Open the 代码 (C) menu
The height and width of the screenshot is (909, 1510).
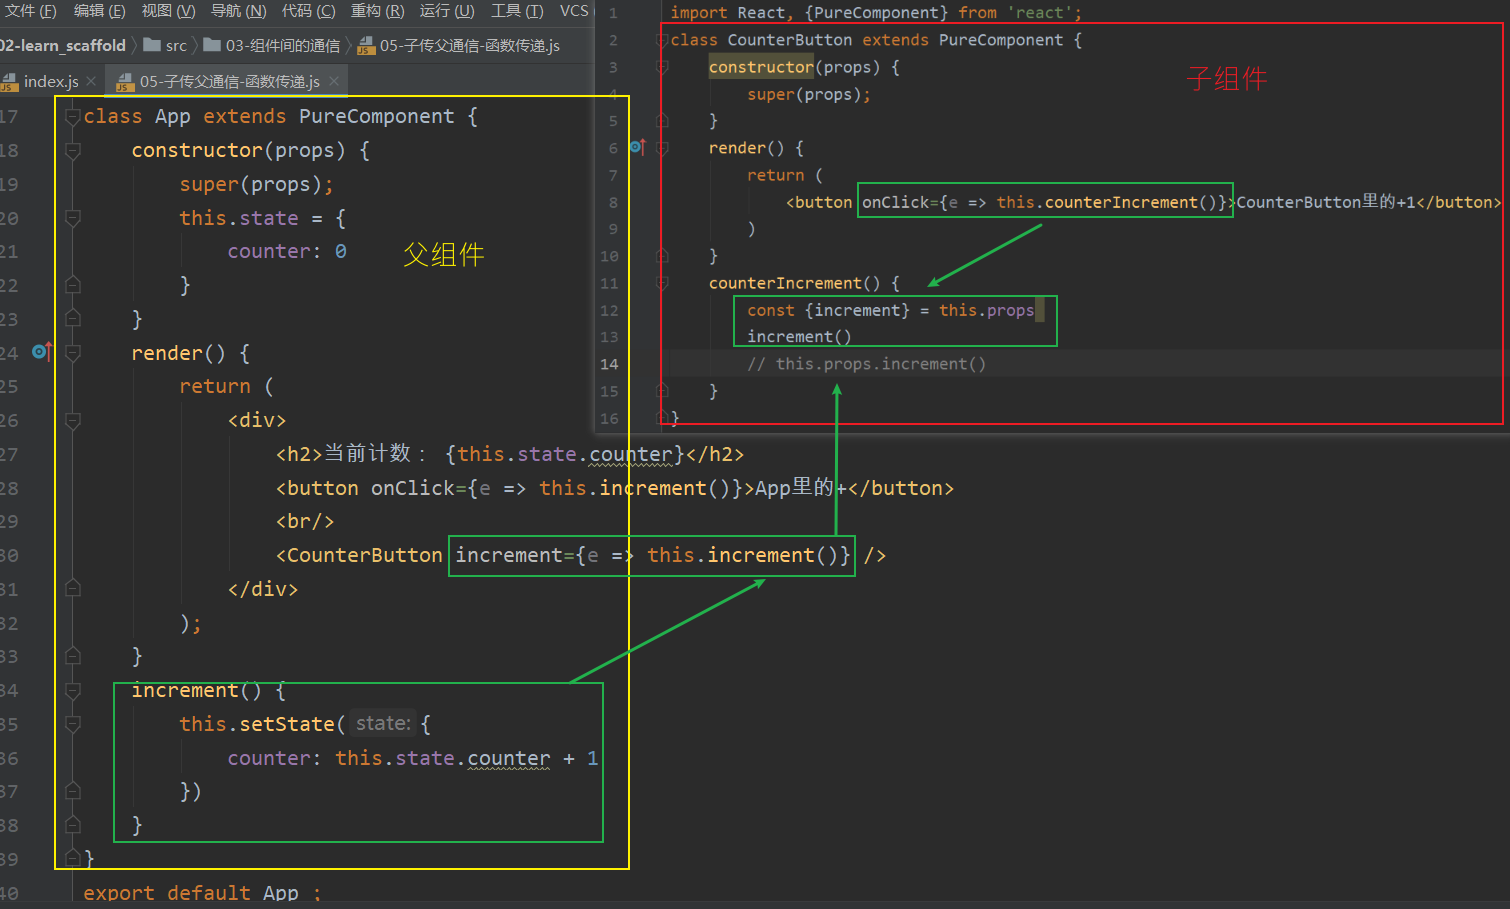308,11
